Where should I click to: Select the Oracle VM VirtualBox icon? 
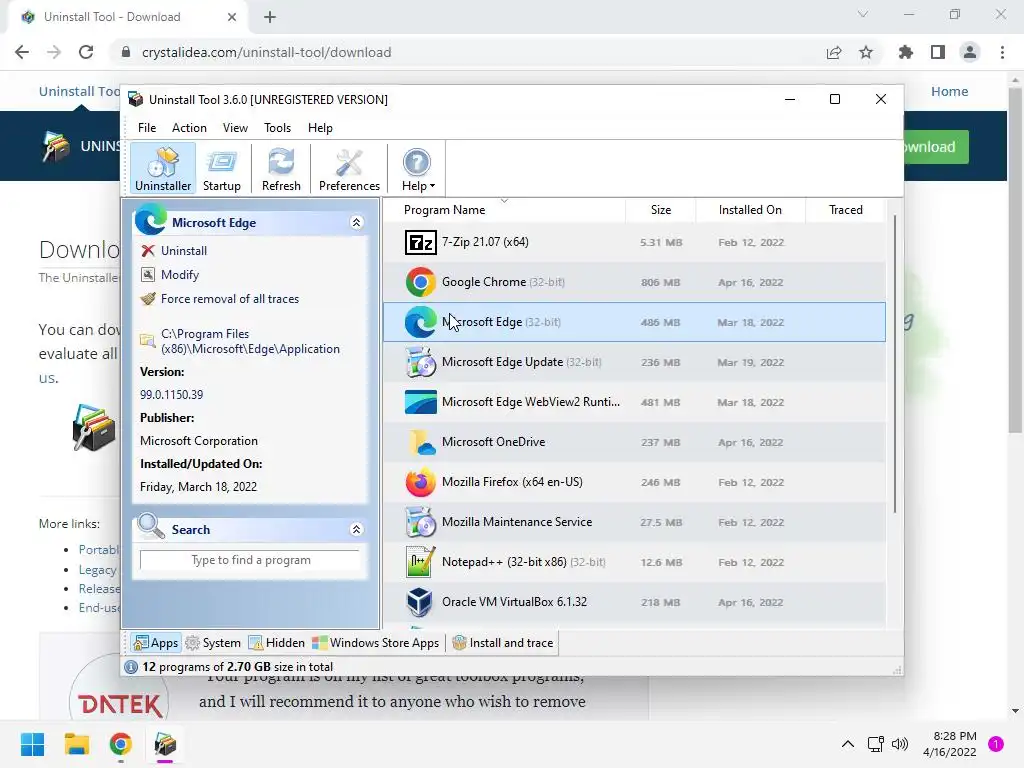point(420,602)
